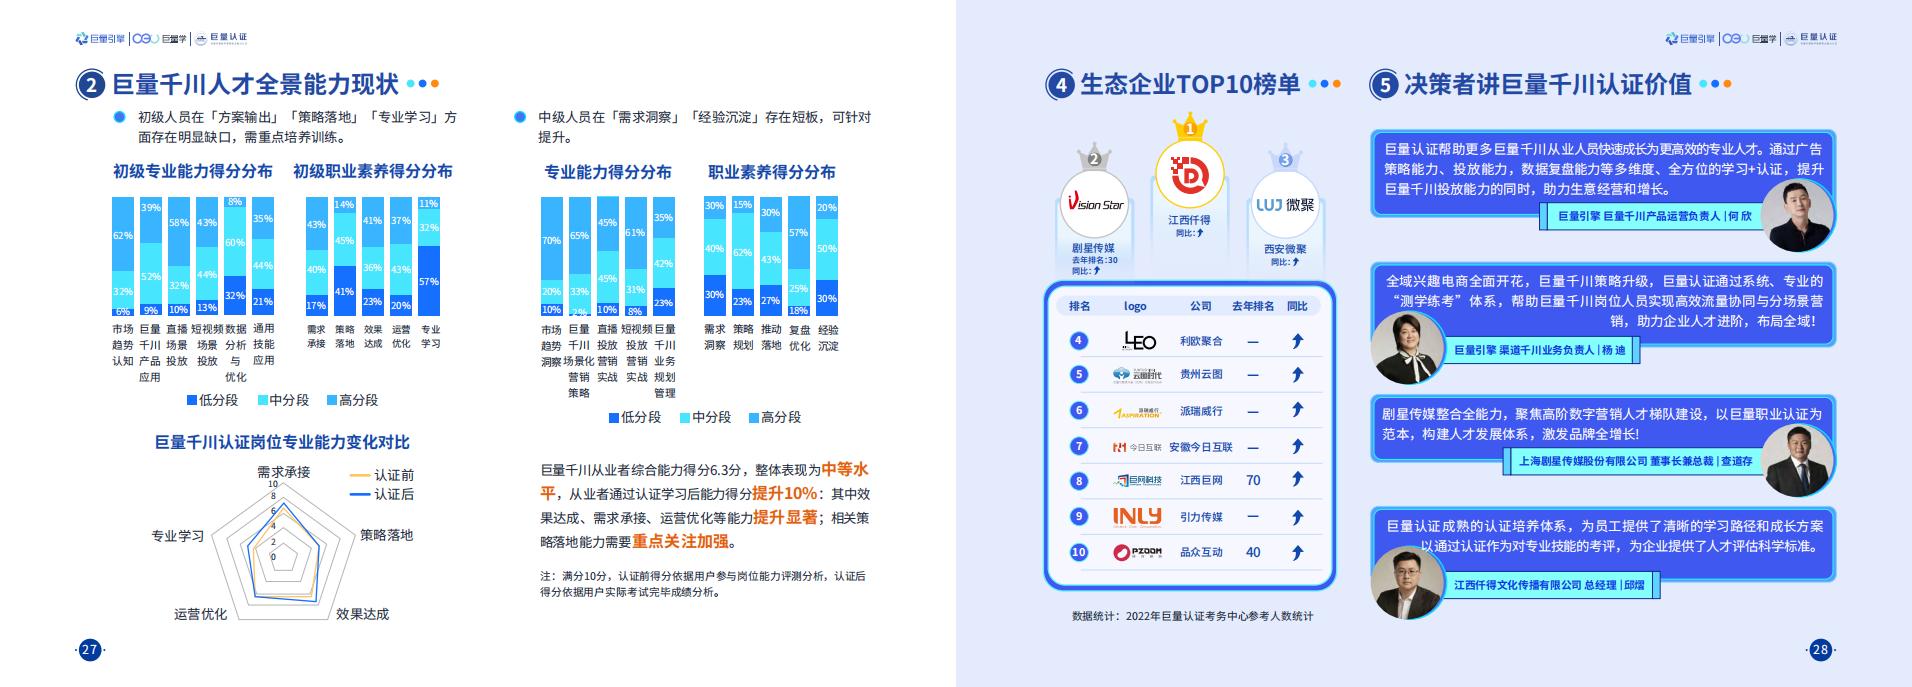Click the 初级专业能力得分分布 chart title
The image size is (1912, 687).
click(193, 172)
